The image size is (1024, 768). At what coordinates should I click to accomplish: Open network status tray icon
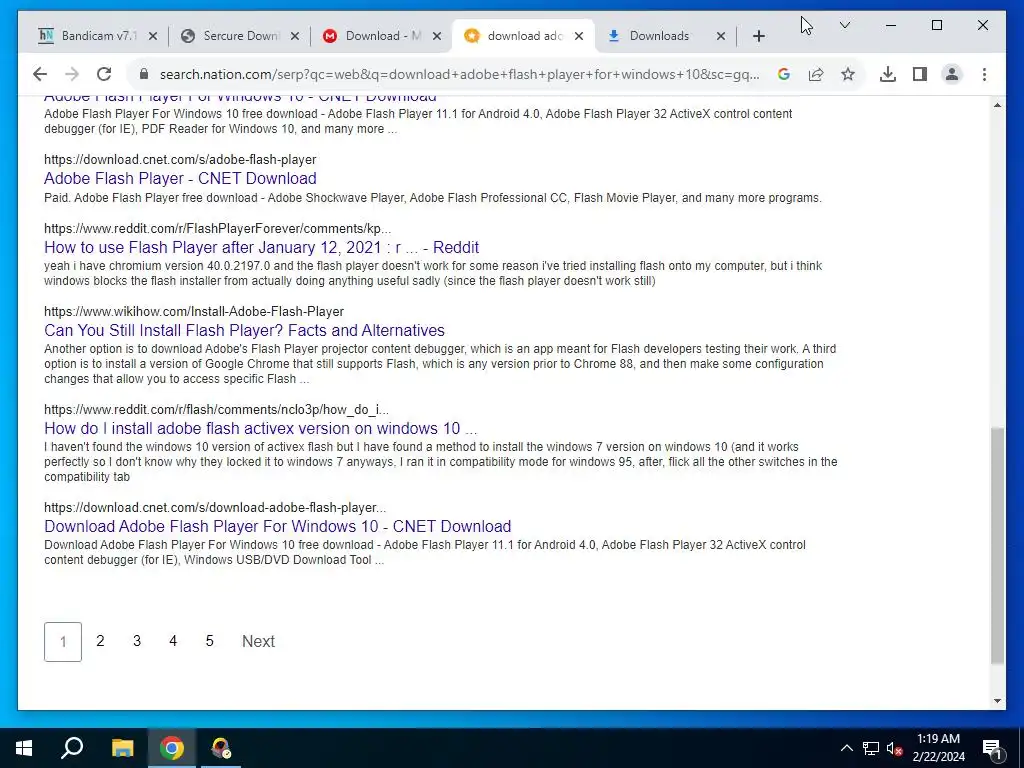pyautogui.click(x=871, y=748)
